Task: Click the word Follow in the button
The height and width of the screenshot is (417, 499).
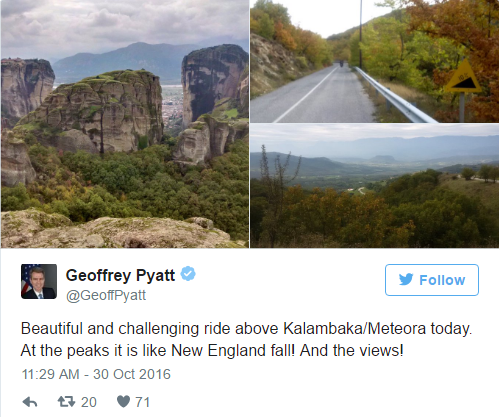Action: coord(442,280)
